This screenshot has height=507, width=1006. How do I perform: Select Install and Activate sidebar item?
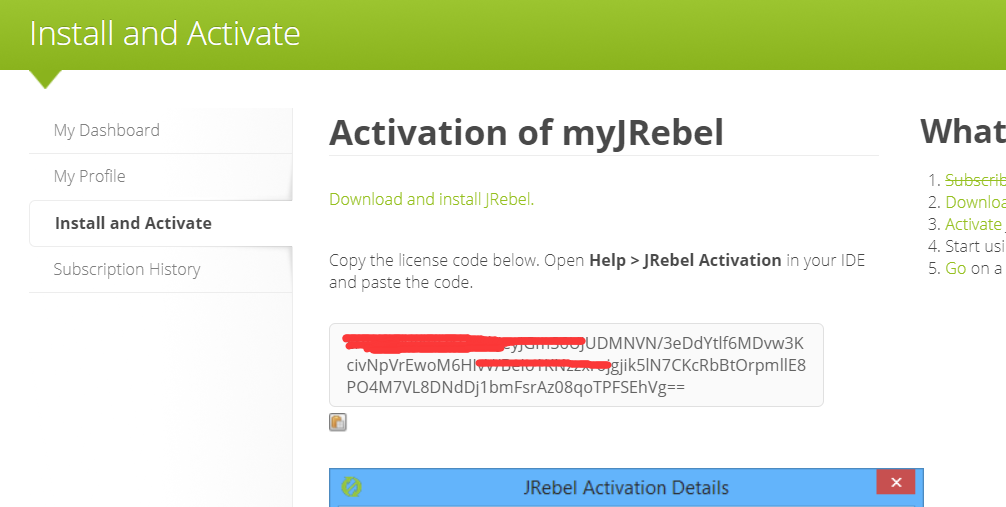(133, 223)
